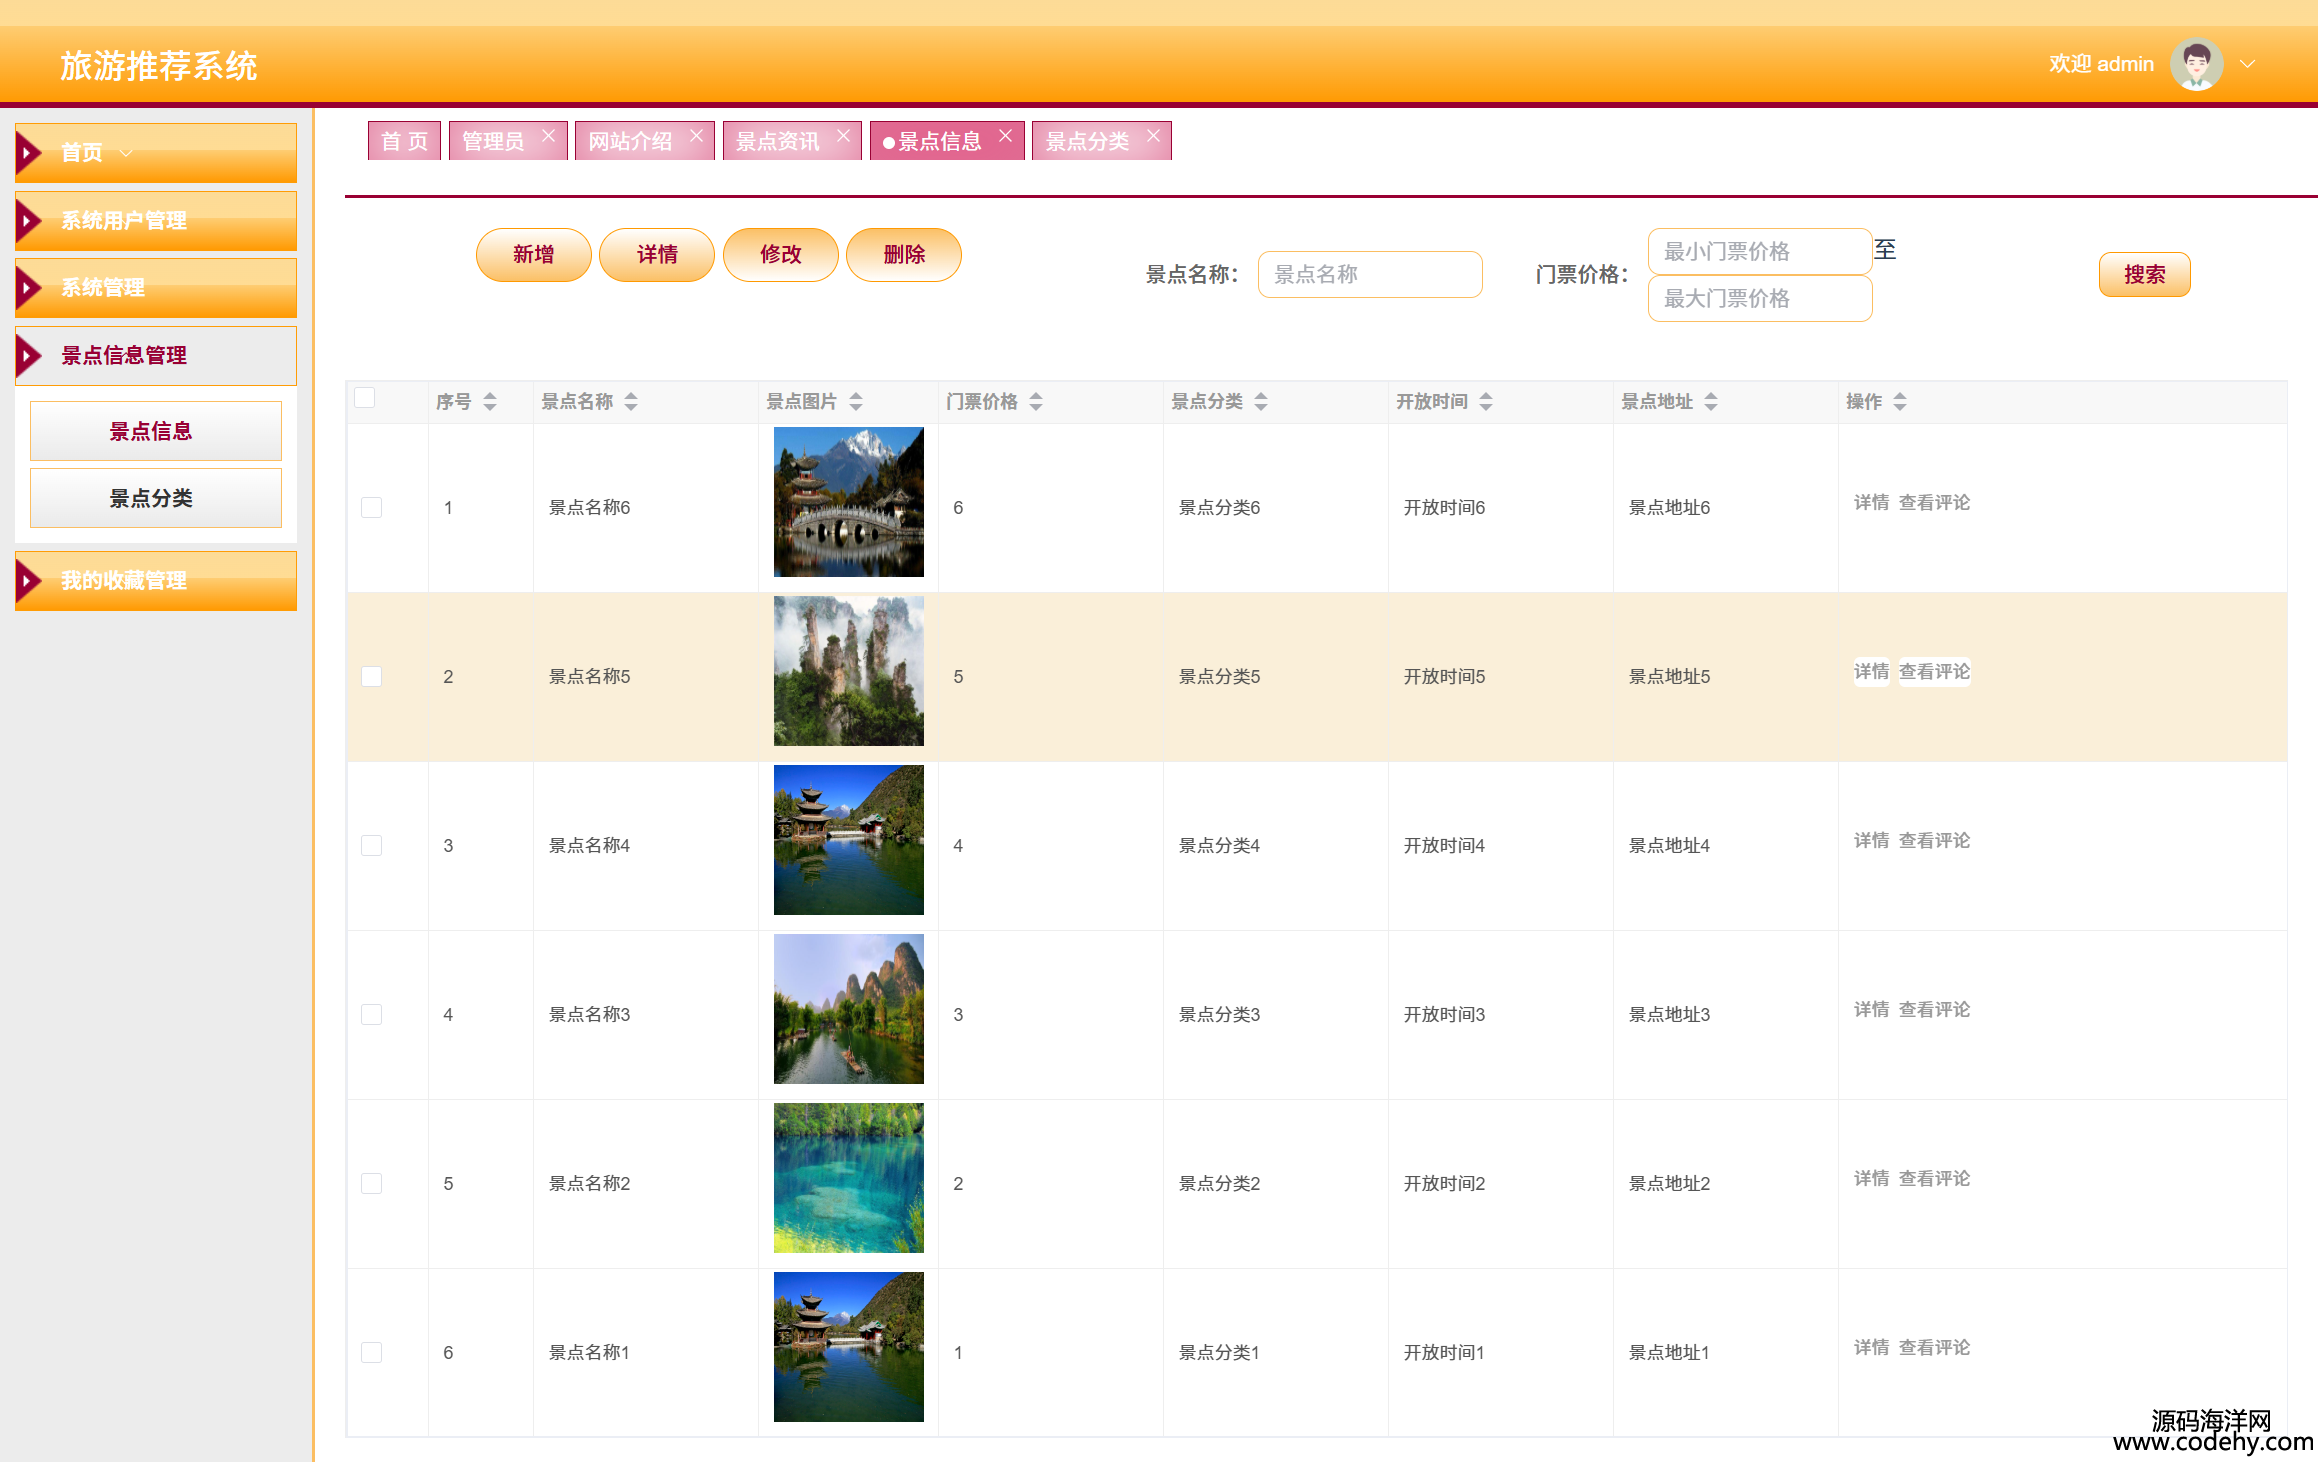Image resolution: width=2318 pixels, height=1462 pixels.
Task: Open 查看评论 for 景点名称4
Action: point(1934,841)
